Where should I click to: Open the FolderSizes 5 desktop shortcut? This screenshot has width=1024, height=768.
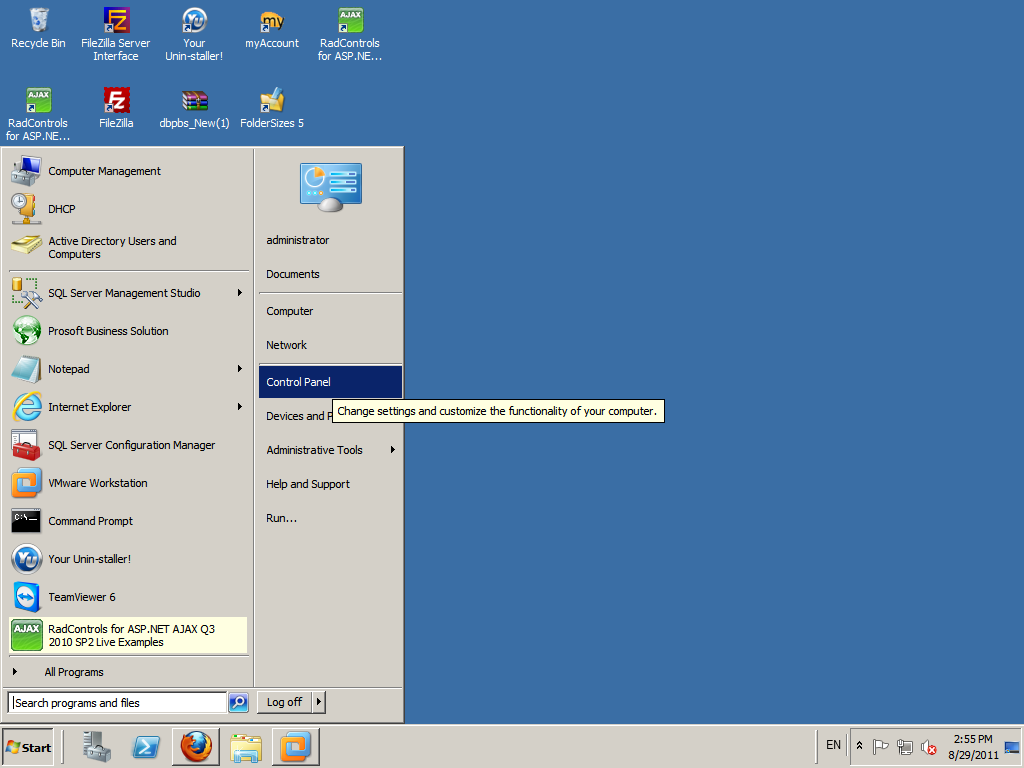pos(272,108)
